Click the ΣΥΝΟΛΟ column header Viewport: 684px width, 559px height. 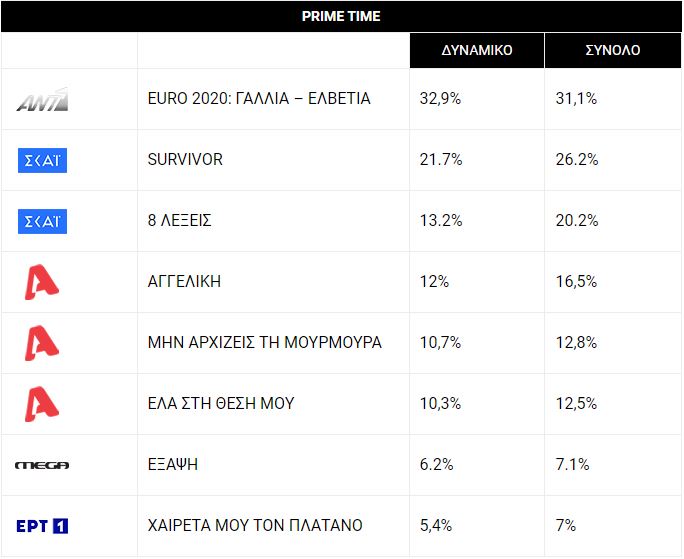click(x=612, y=50)
